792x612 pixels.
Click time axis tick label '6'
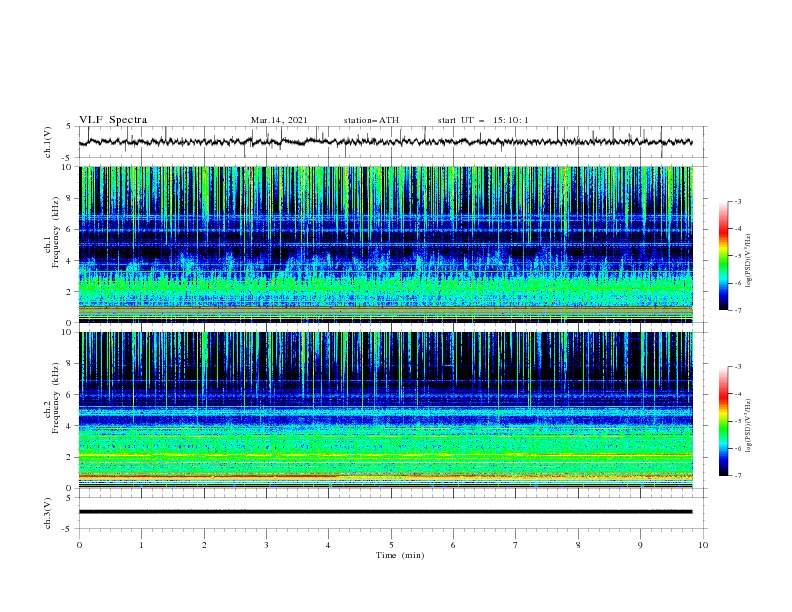coord(453,545)
